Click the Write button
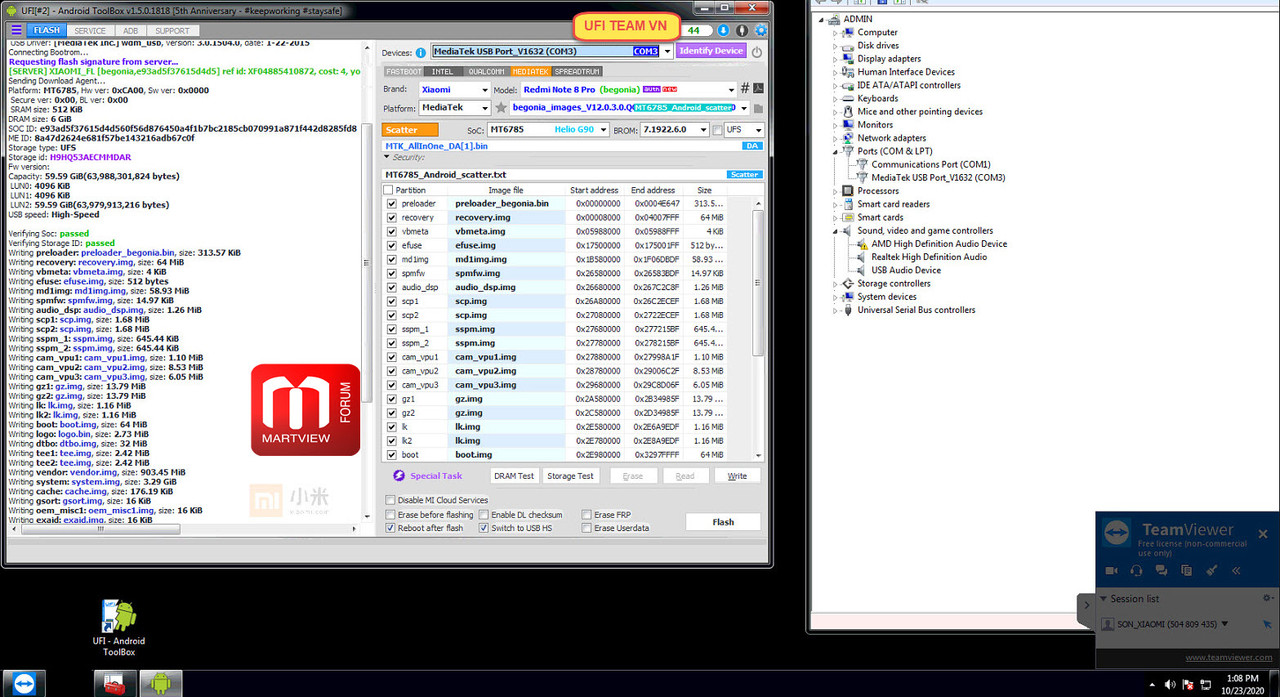 coord(737,476)
